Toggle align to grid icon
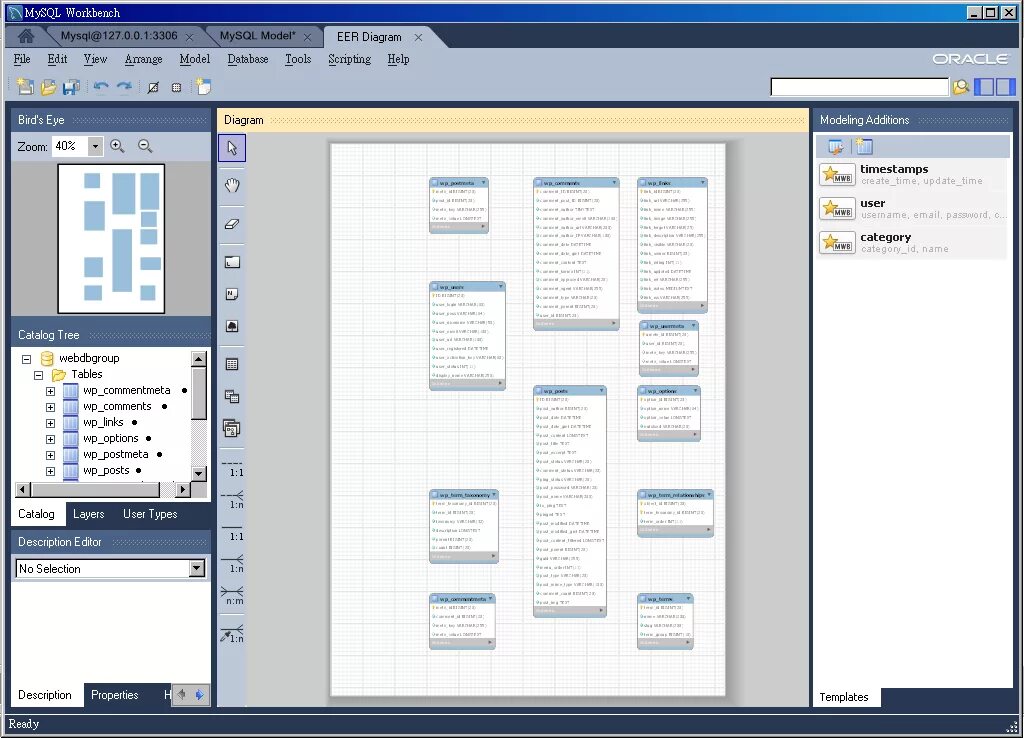1024x738 pixels. [x=176, y=87]
